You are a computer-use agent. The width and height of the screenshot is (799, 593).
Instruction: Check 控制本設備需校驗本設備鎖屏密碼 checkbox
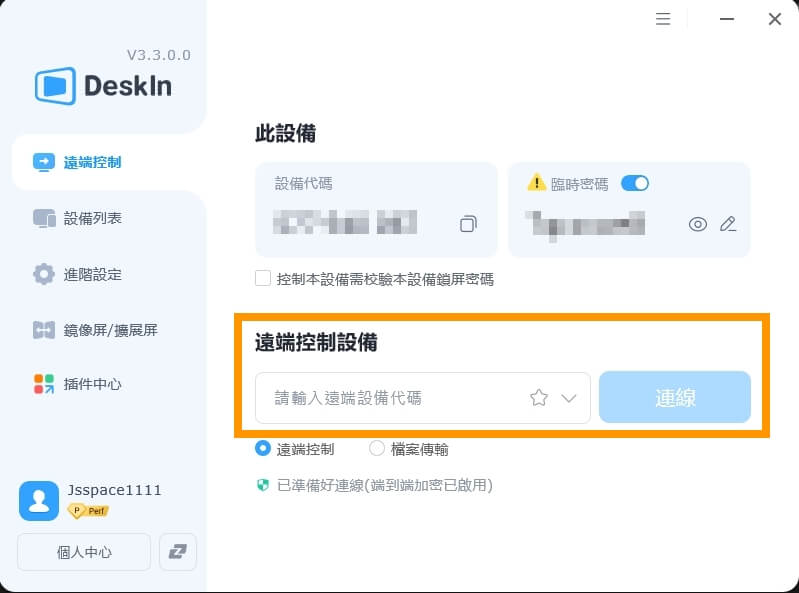coord(263,279)
